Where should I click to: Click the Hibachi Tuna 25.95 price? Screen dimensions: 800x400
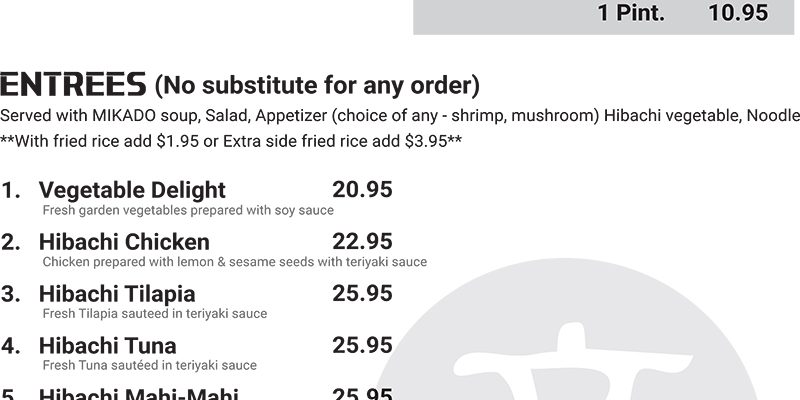pos(362,346)
